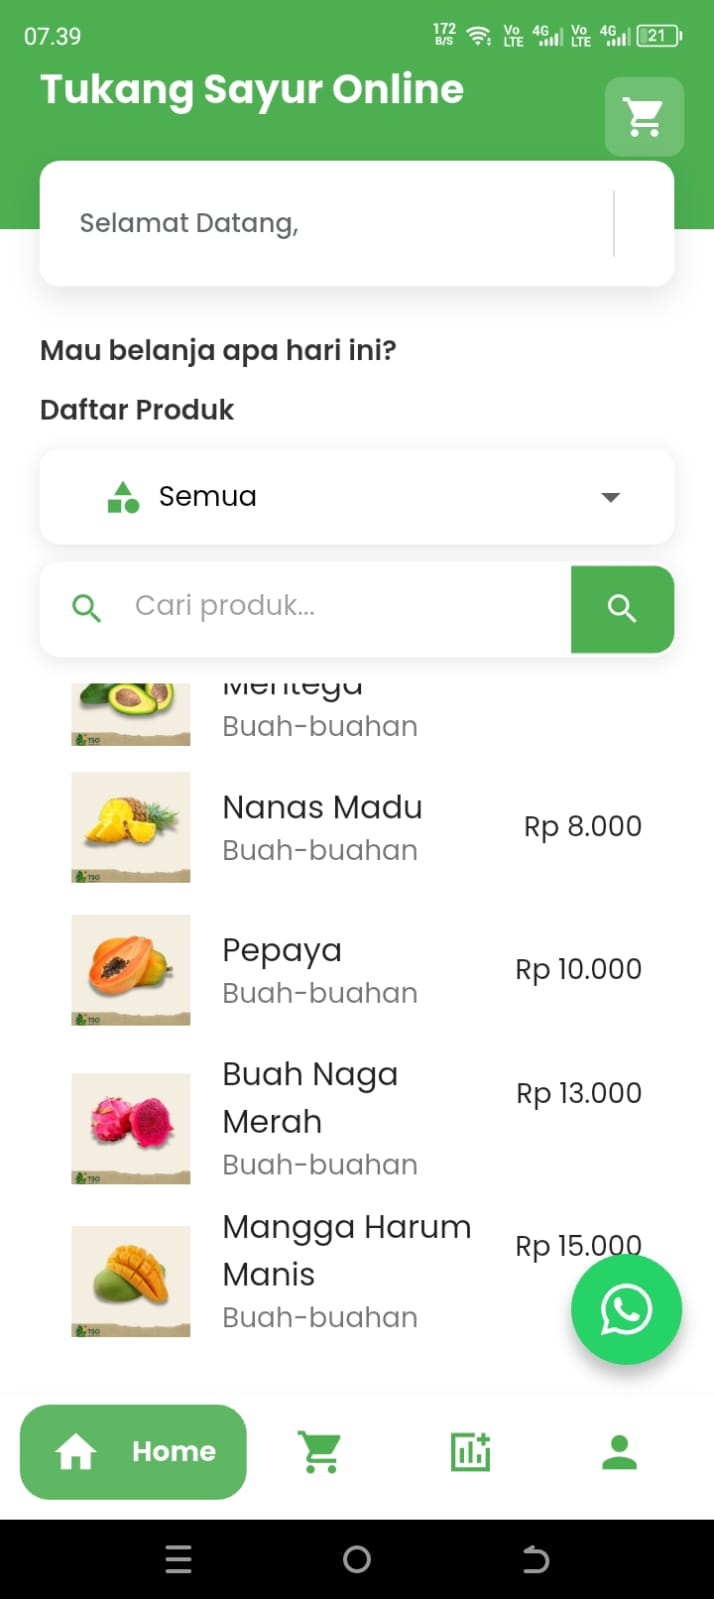Tap the avocado product thumbnail
The image size is (714, 1599).
tap(131, 712)
